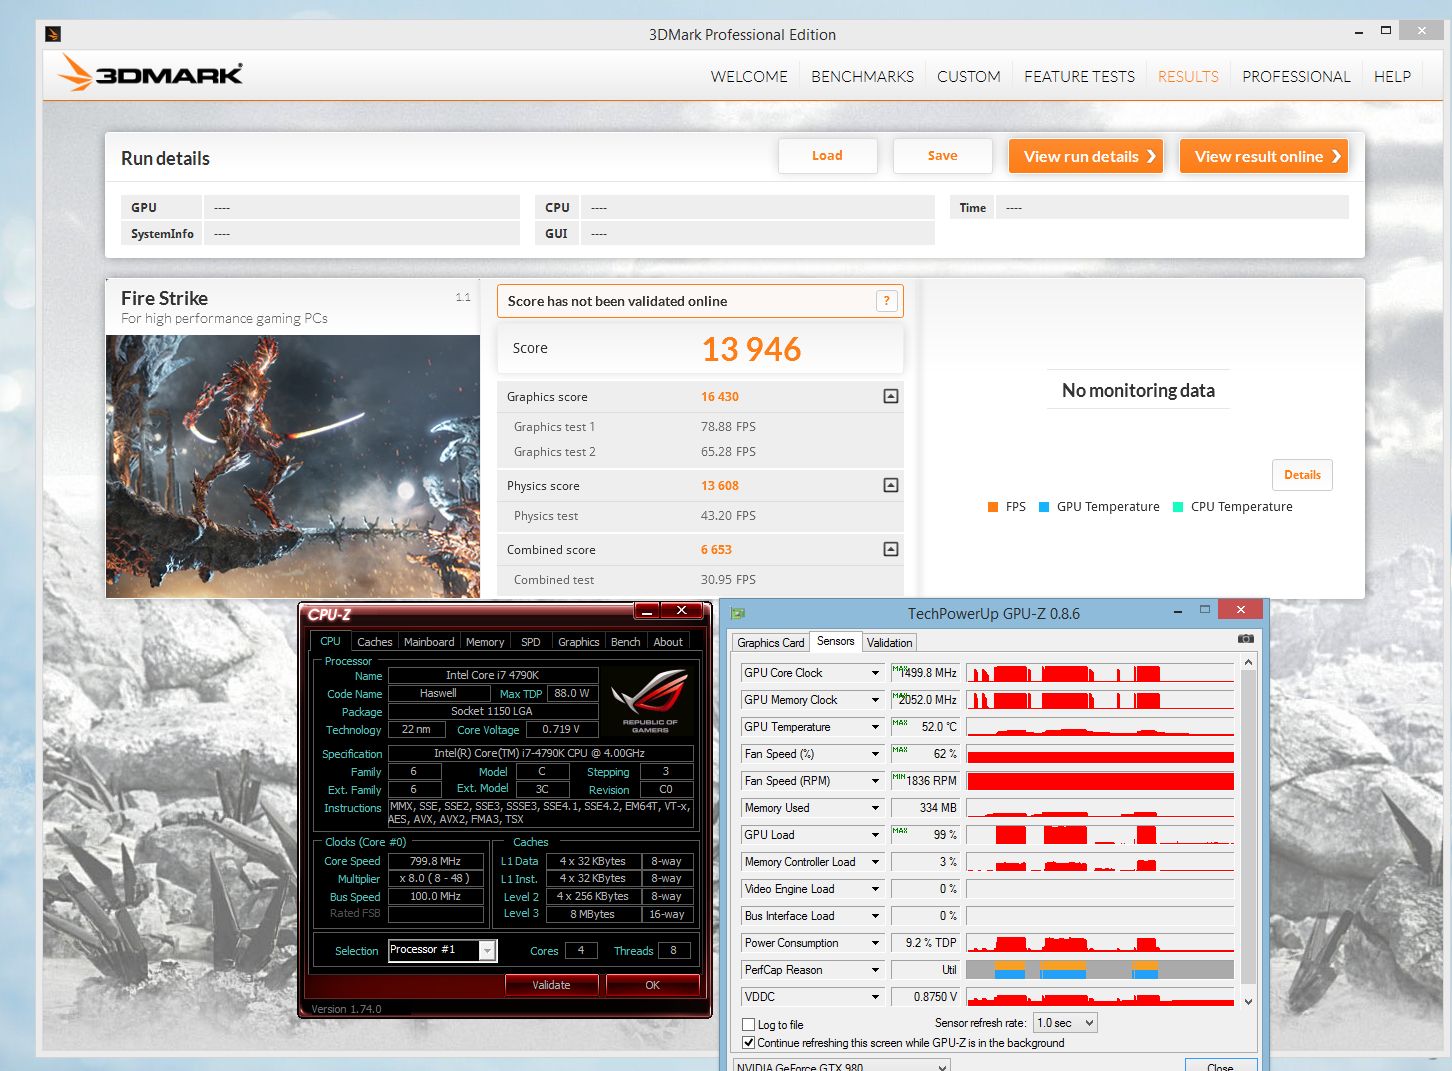The height and width of the screenshot is (1071, 1452).
Task: Open the GPU Memory Clock sensor dropdown
Action: tap(875, 700)
